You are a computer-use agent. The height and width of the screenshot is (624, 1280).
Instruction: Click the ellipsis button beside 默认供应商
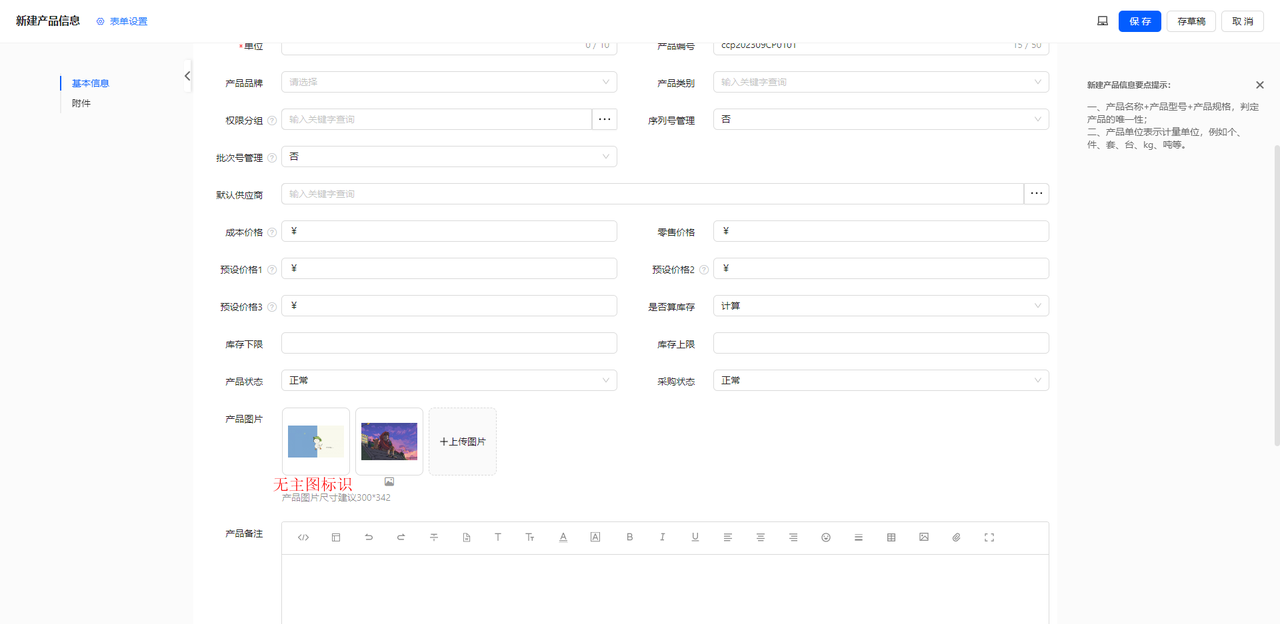[1036, 193]
